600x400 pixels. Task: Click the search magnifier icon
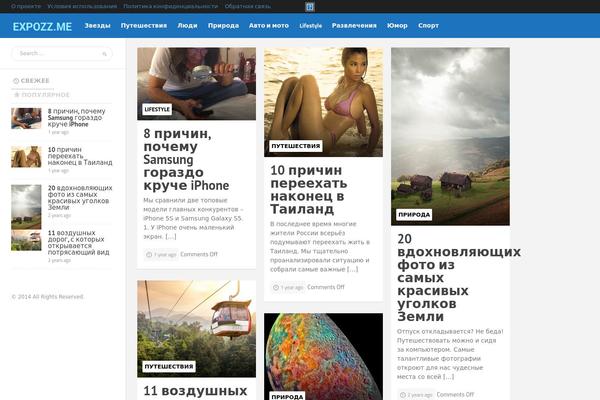pyautogui.click(x=104, y=54)
